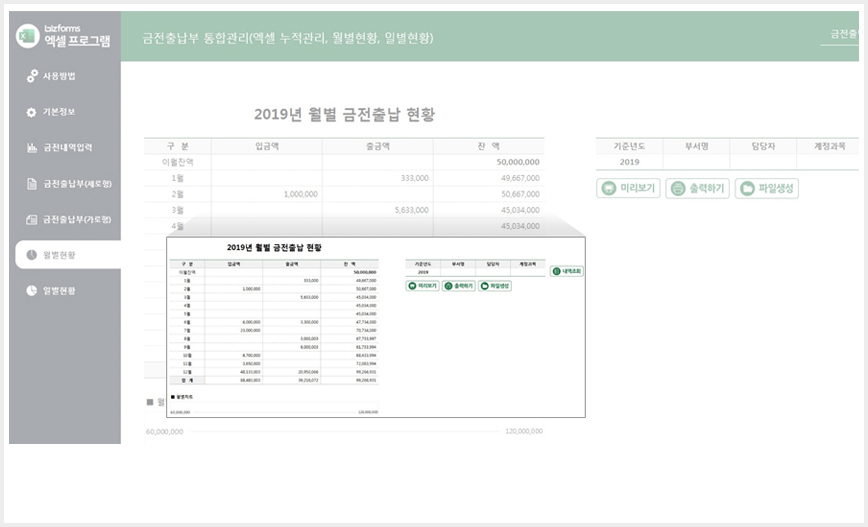The height and width of the screenshot is (527, 868).
Task: Select the 금전내역입력 chart icon
Action: (x=32, y=147)
